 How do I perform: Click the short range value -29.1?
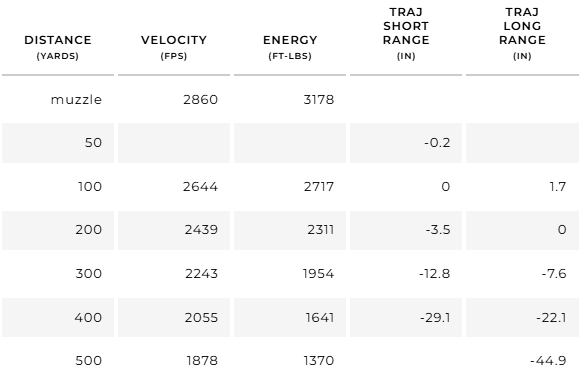(435, 318)
